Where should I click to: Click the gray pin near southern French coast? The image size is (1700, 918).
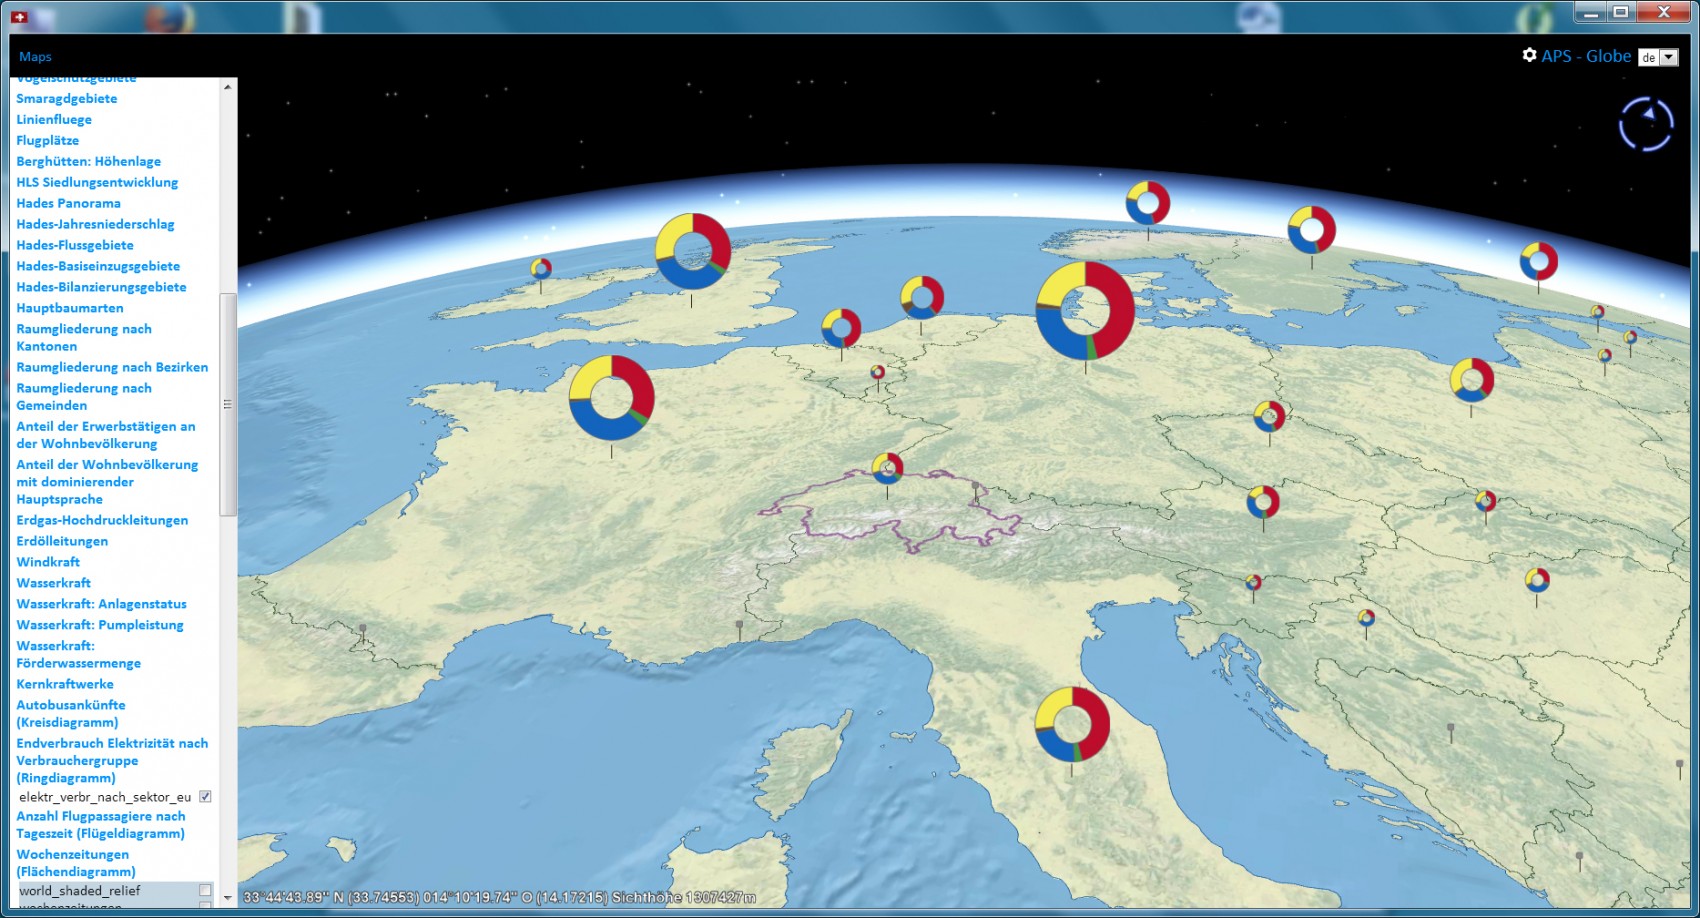(x=739, y=630)
